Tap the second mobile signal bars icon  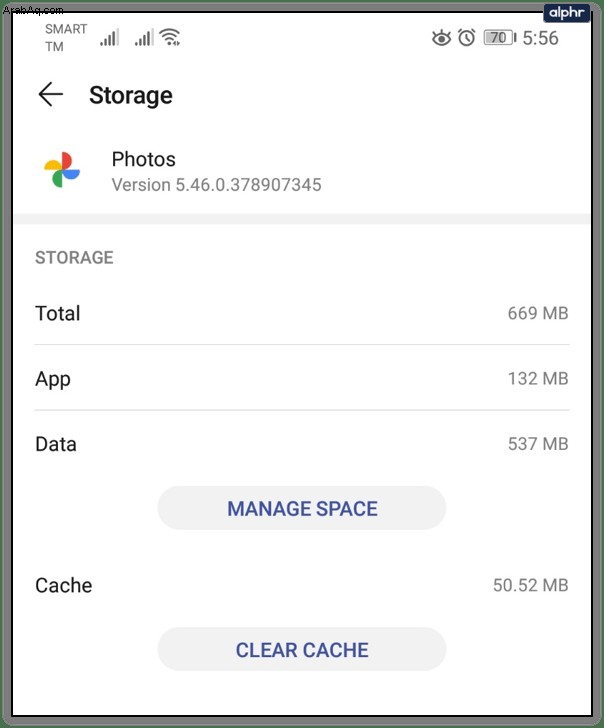(x=144, y=38)
